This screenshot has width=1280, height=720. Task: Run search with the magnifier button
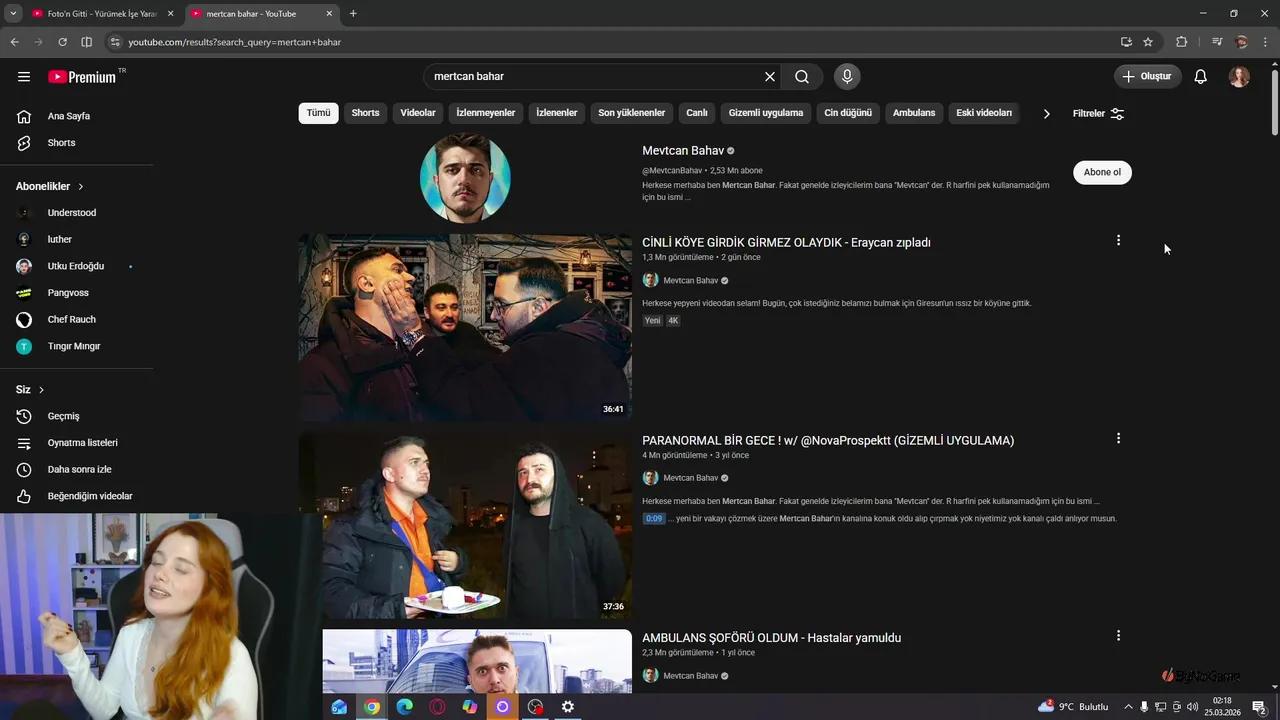point(802,77)
